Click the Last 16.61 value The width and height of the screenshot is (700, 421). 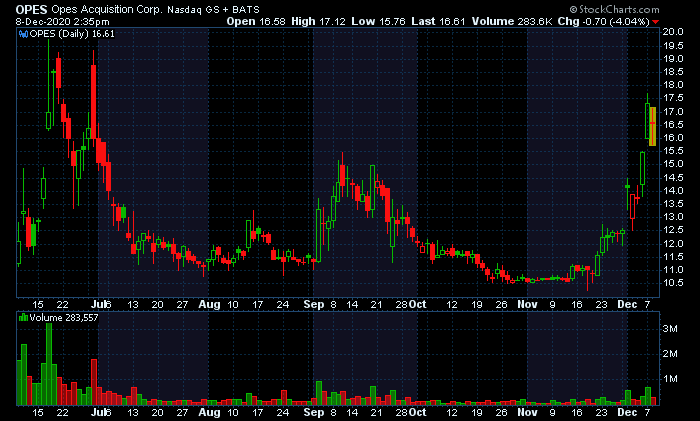pyautogui.click(x=438, y=21)
